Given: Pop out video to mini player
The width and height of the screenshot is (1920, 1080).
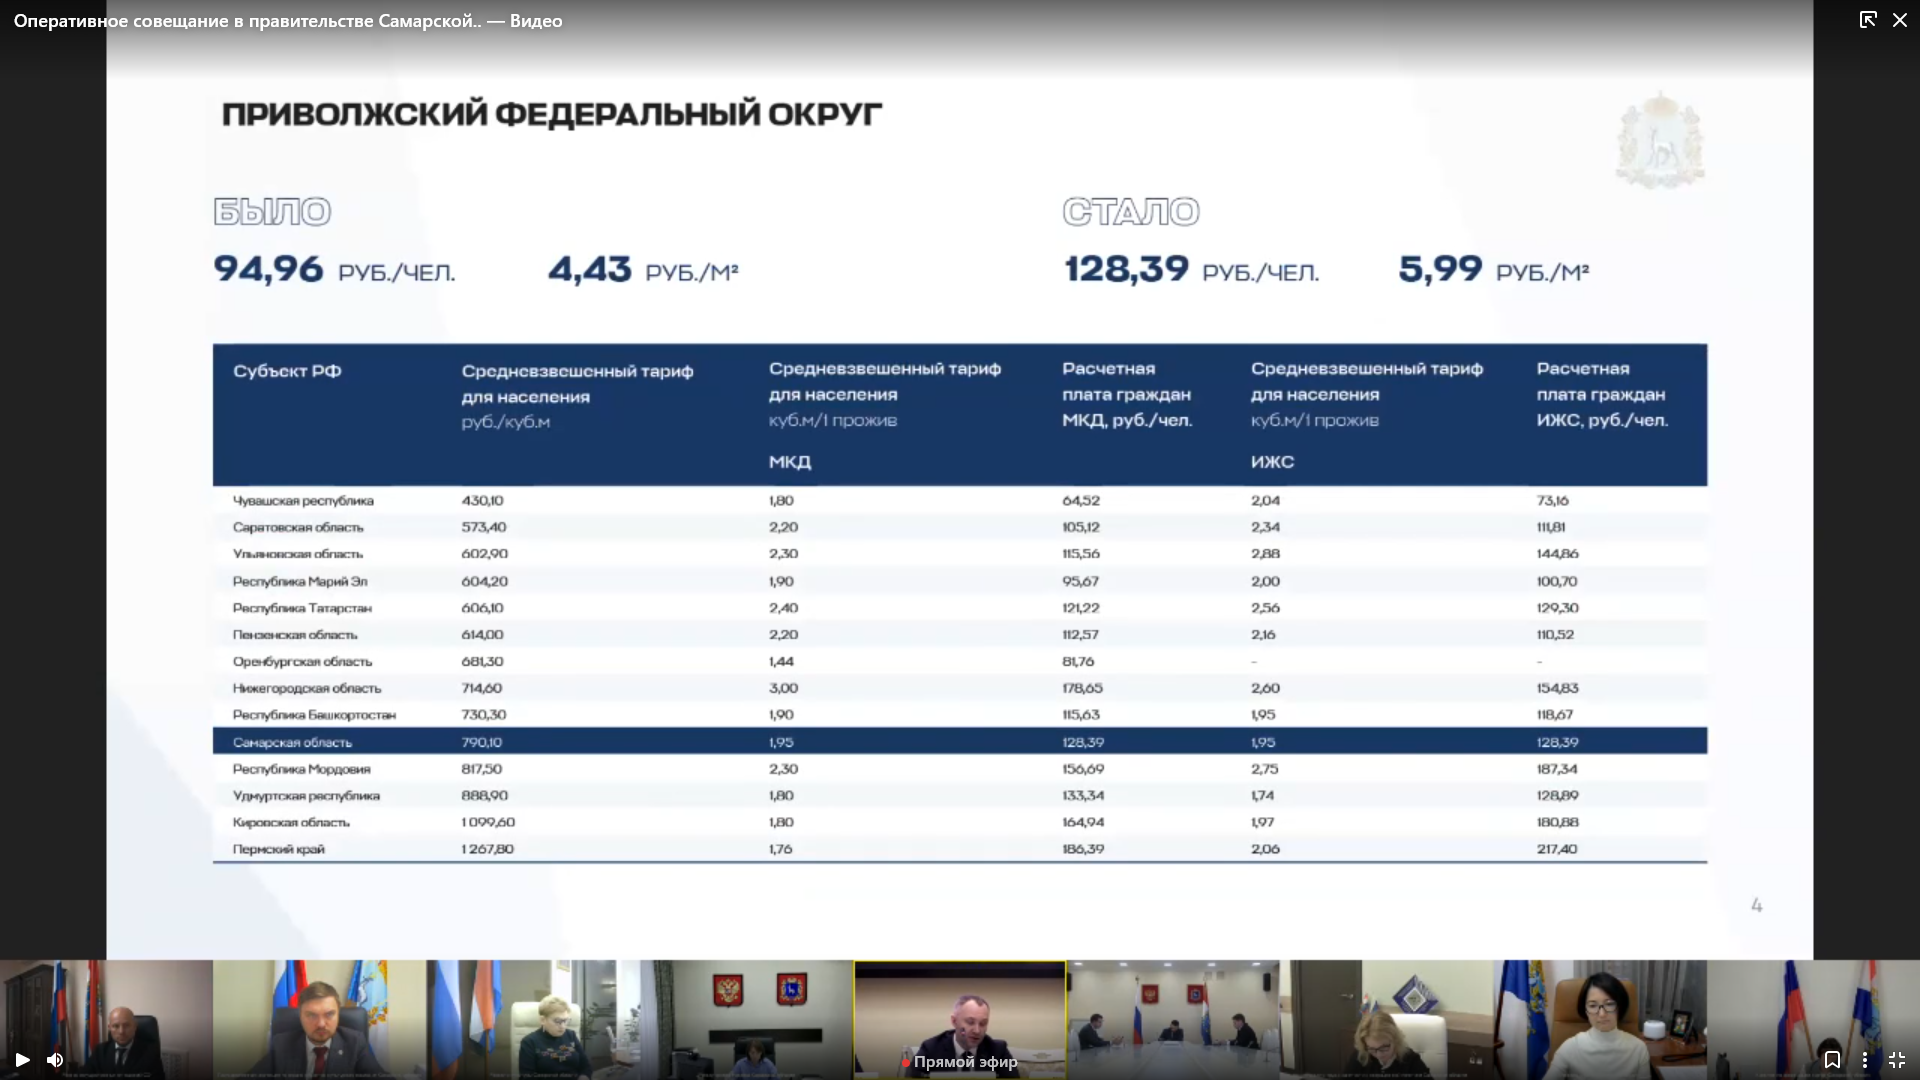Looking at the screenshot, I should point(1867,20).
